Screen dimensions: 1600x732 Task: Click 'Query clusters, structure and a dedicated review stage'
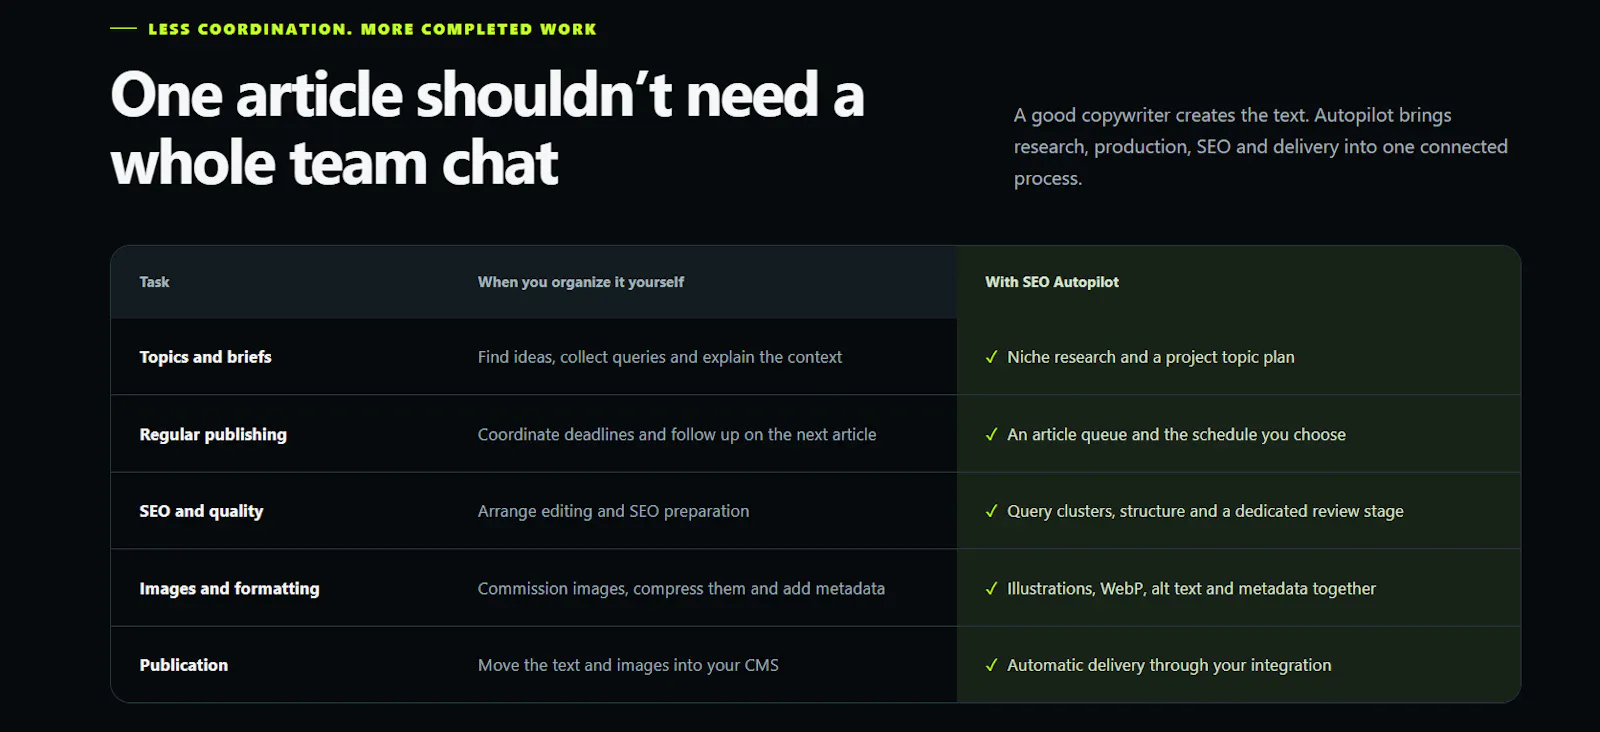pyautogui.click(x=1205, y=511)
